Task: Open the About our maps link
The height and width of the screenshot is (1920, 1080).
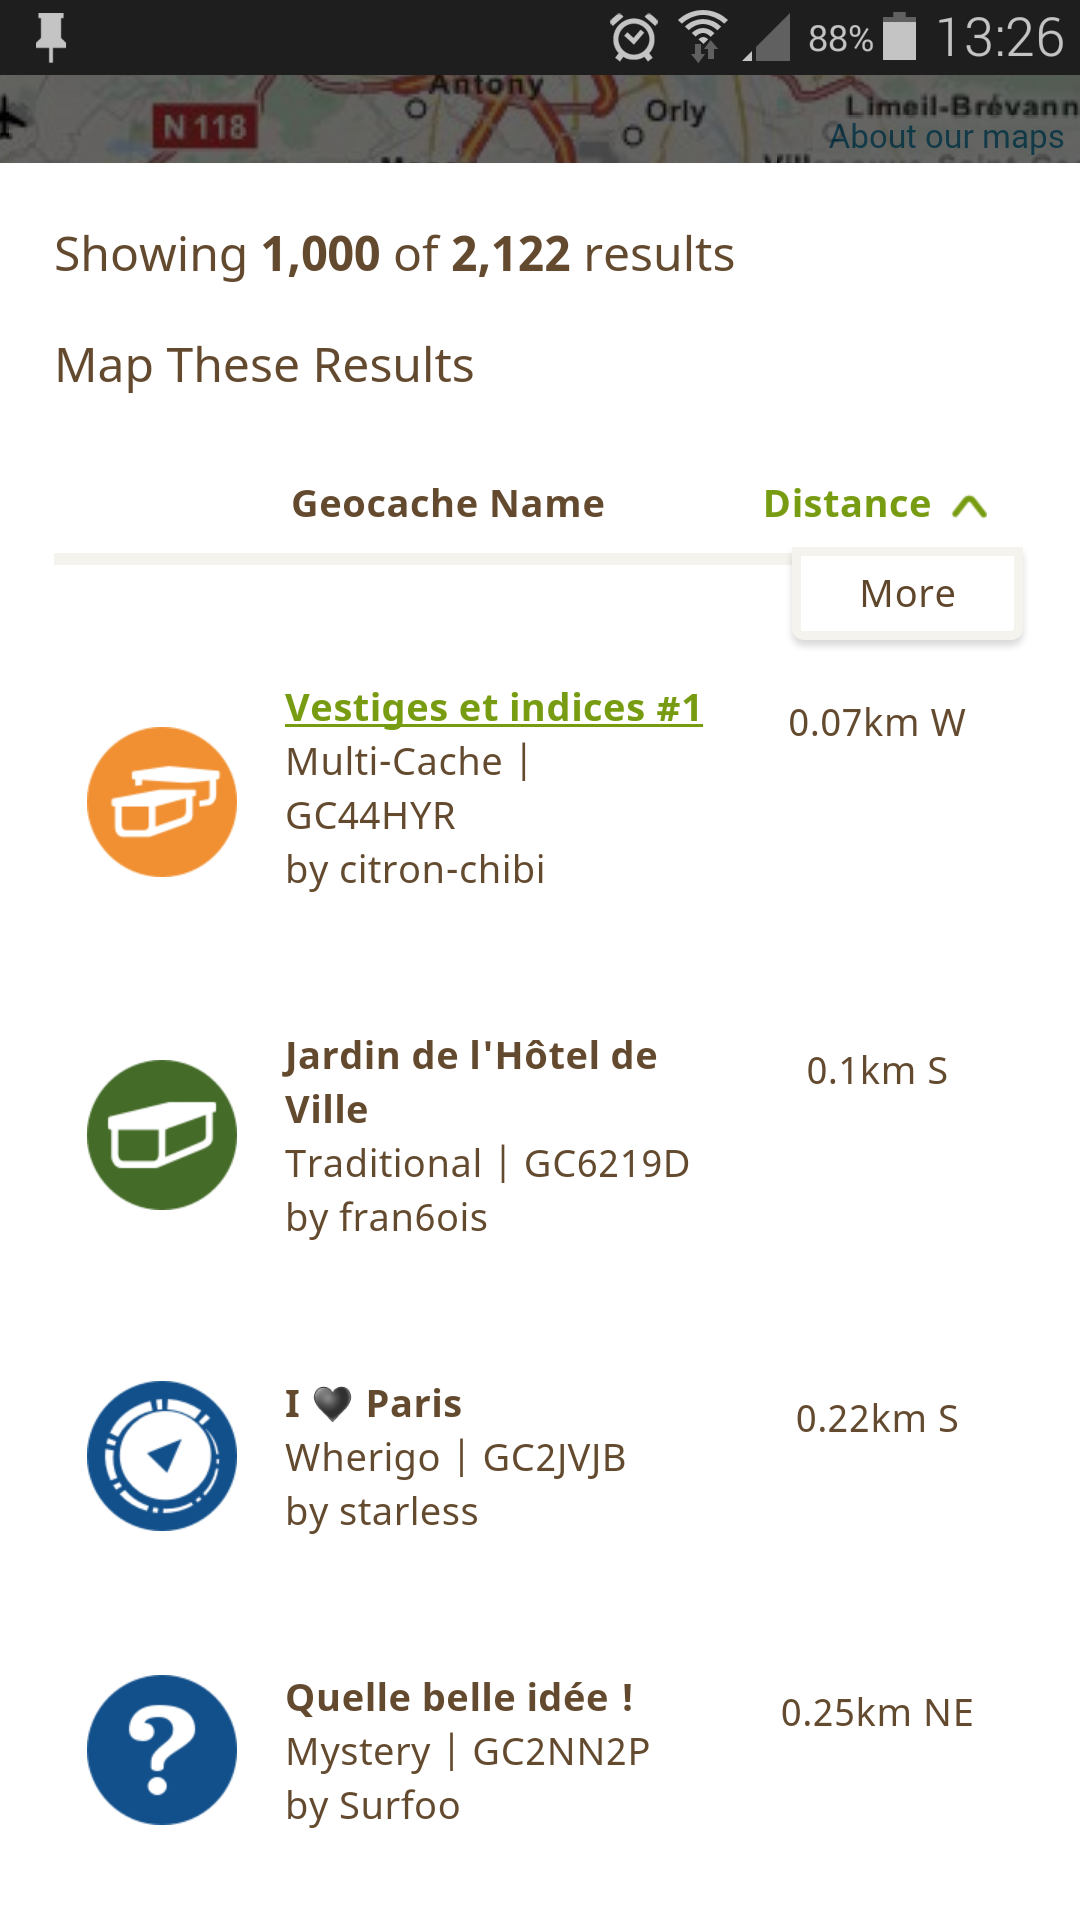Action: coord(946,136)
